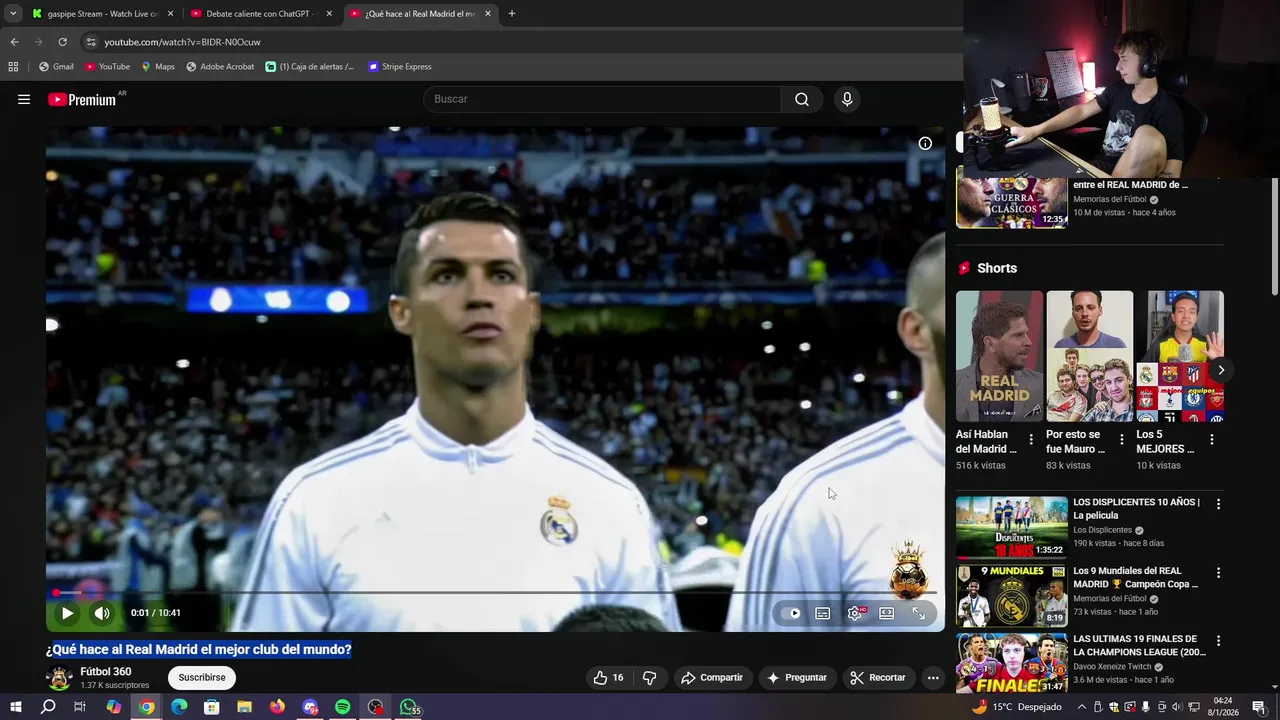Image resolution: width=1280 pixels, height=720 pixels.
Task: Mute the video volume
Action: [x=102, y=613]
